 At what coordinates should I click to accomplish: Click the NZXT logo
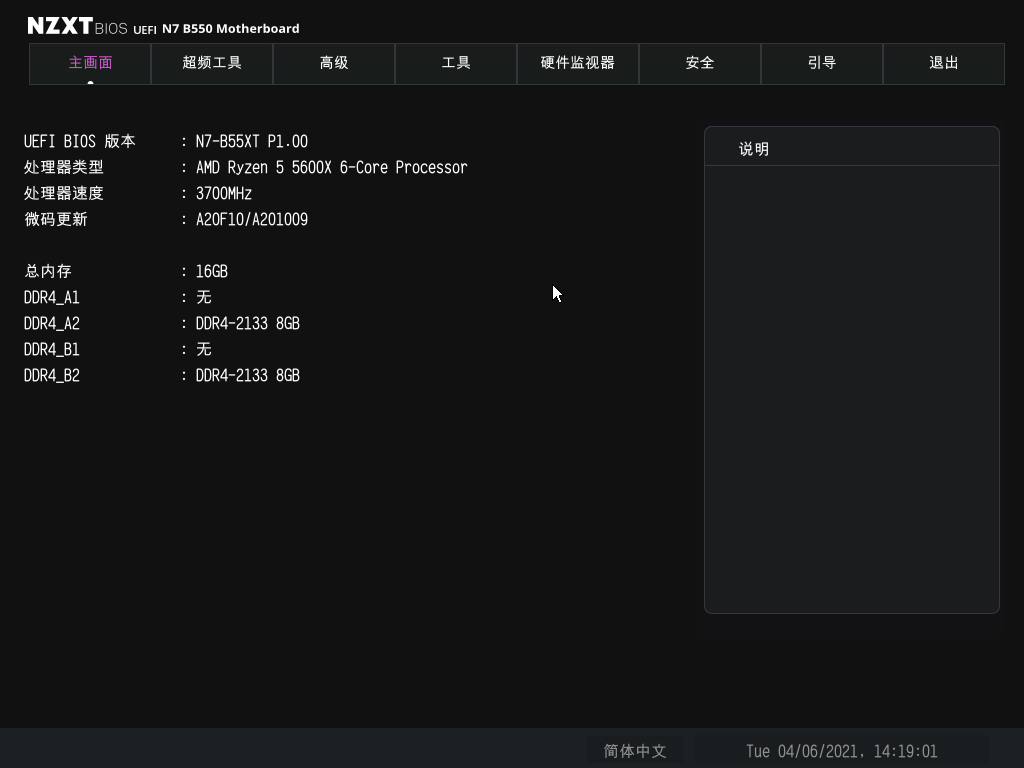(60, 26)
